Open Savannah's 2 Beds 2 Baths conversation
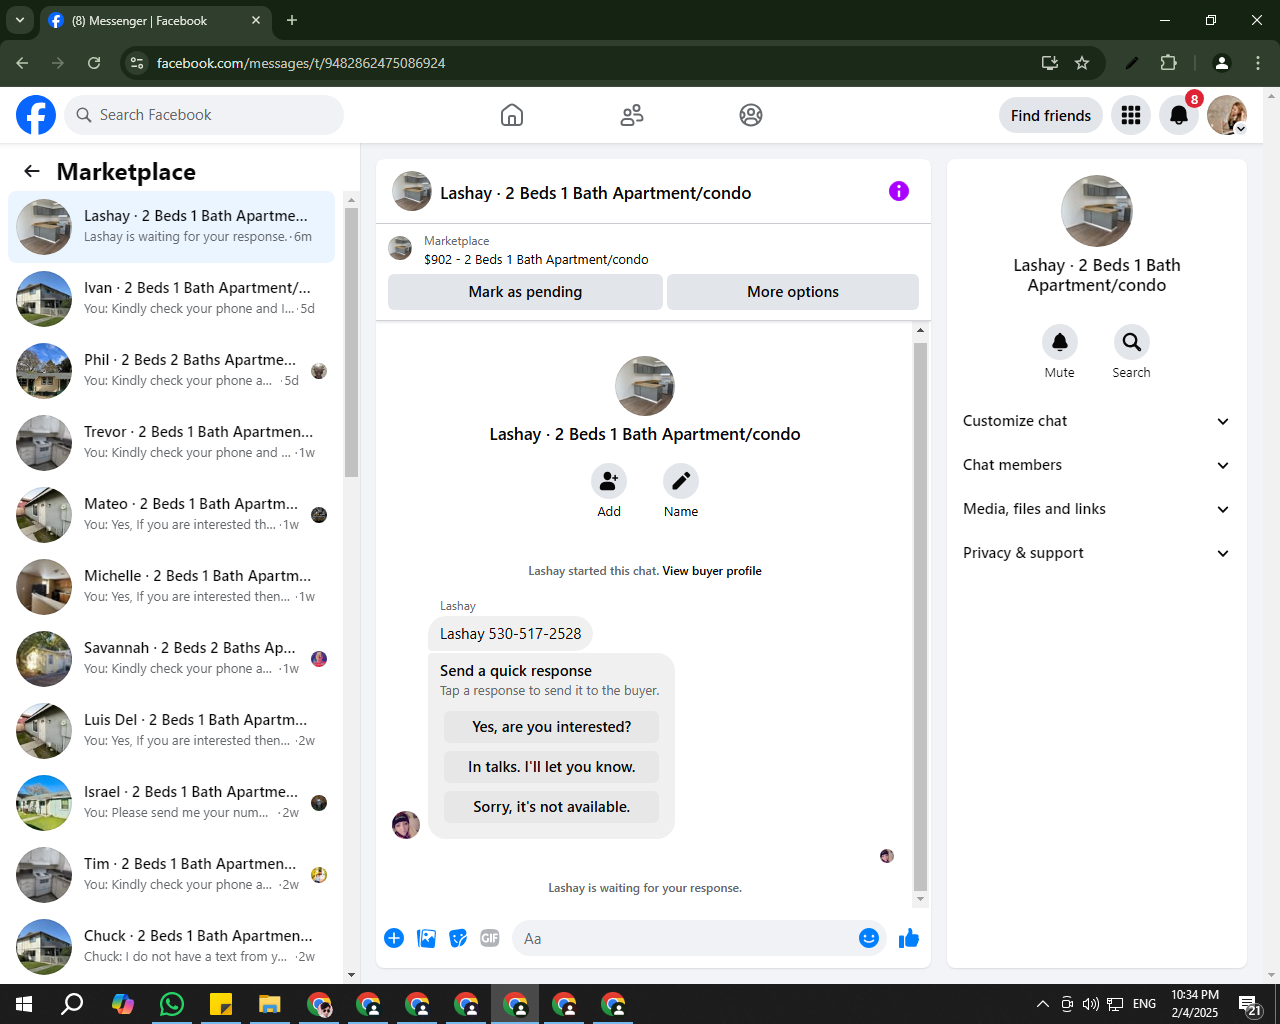The height and width of the screenshot is (1024, 1280). pos(172,659)
